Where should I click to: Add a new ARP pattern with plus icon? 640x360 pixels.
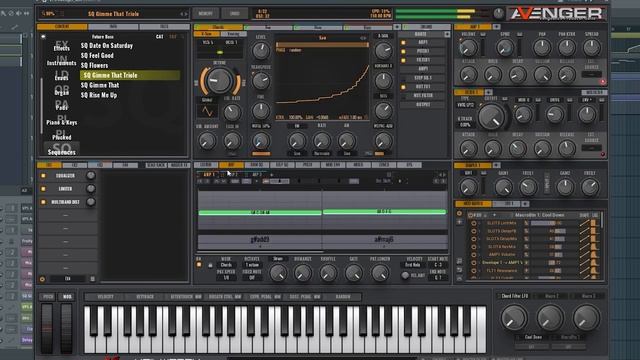point(272,175)
